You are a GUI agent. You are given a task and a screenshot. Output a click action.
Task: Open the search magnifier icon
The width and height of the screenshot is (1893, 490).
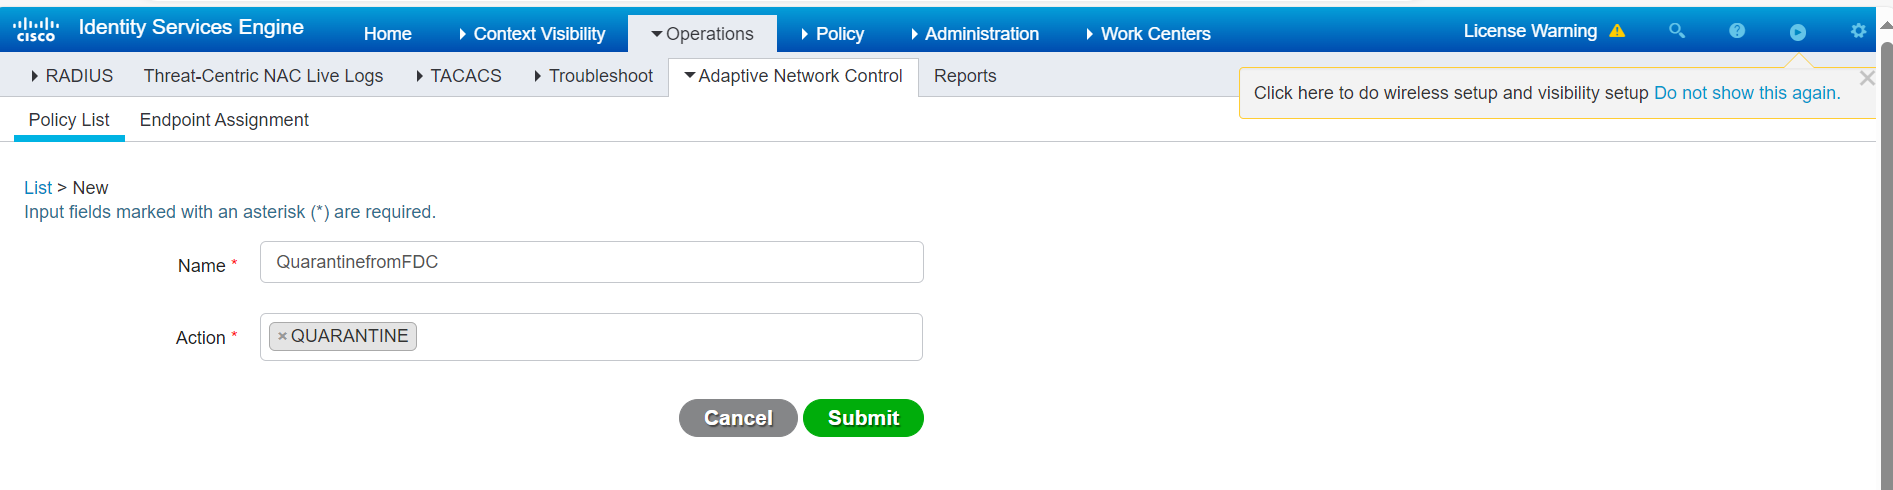coord(1677,31)
